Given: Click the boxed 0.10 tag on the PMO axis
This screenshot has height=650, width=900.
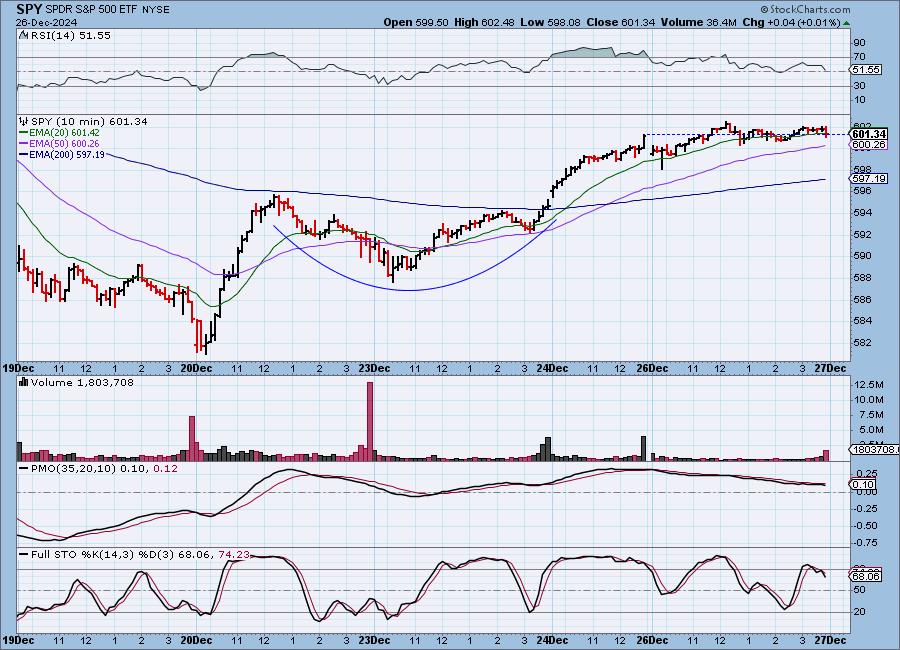Looking at the screenshot, I should pos(864,485).
